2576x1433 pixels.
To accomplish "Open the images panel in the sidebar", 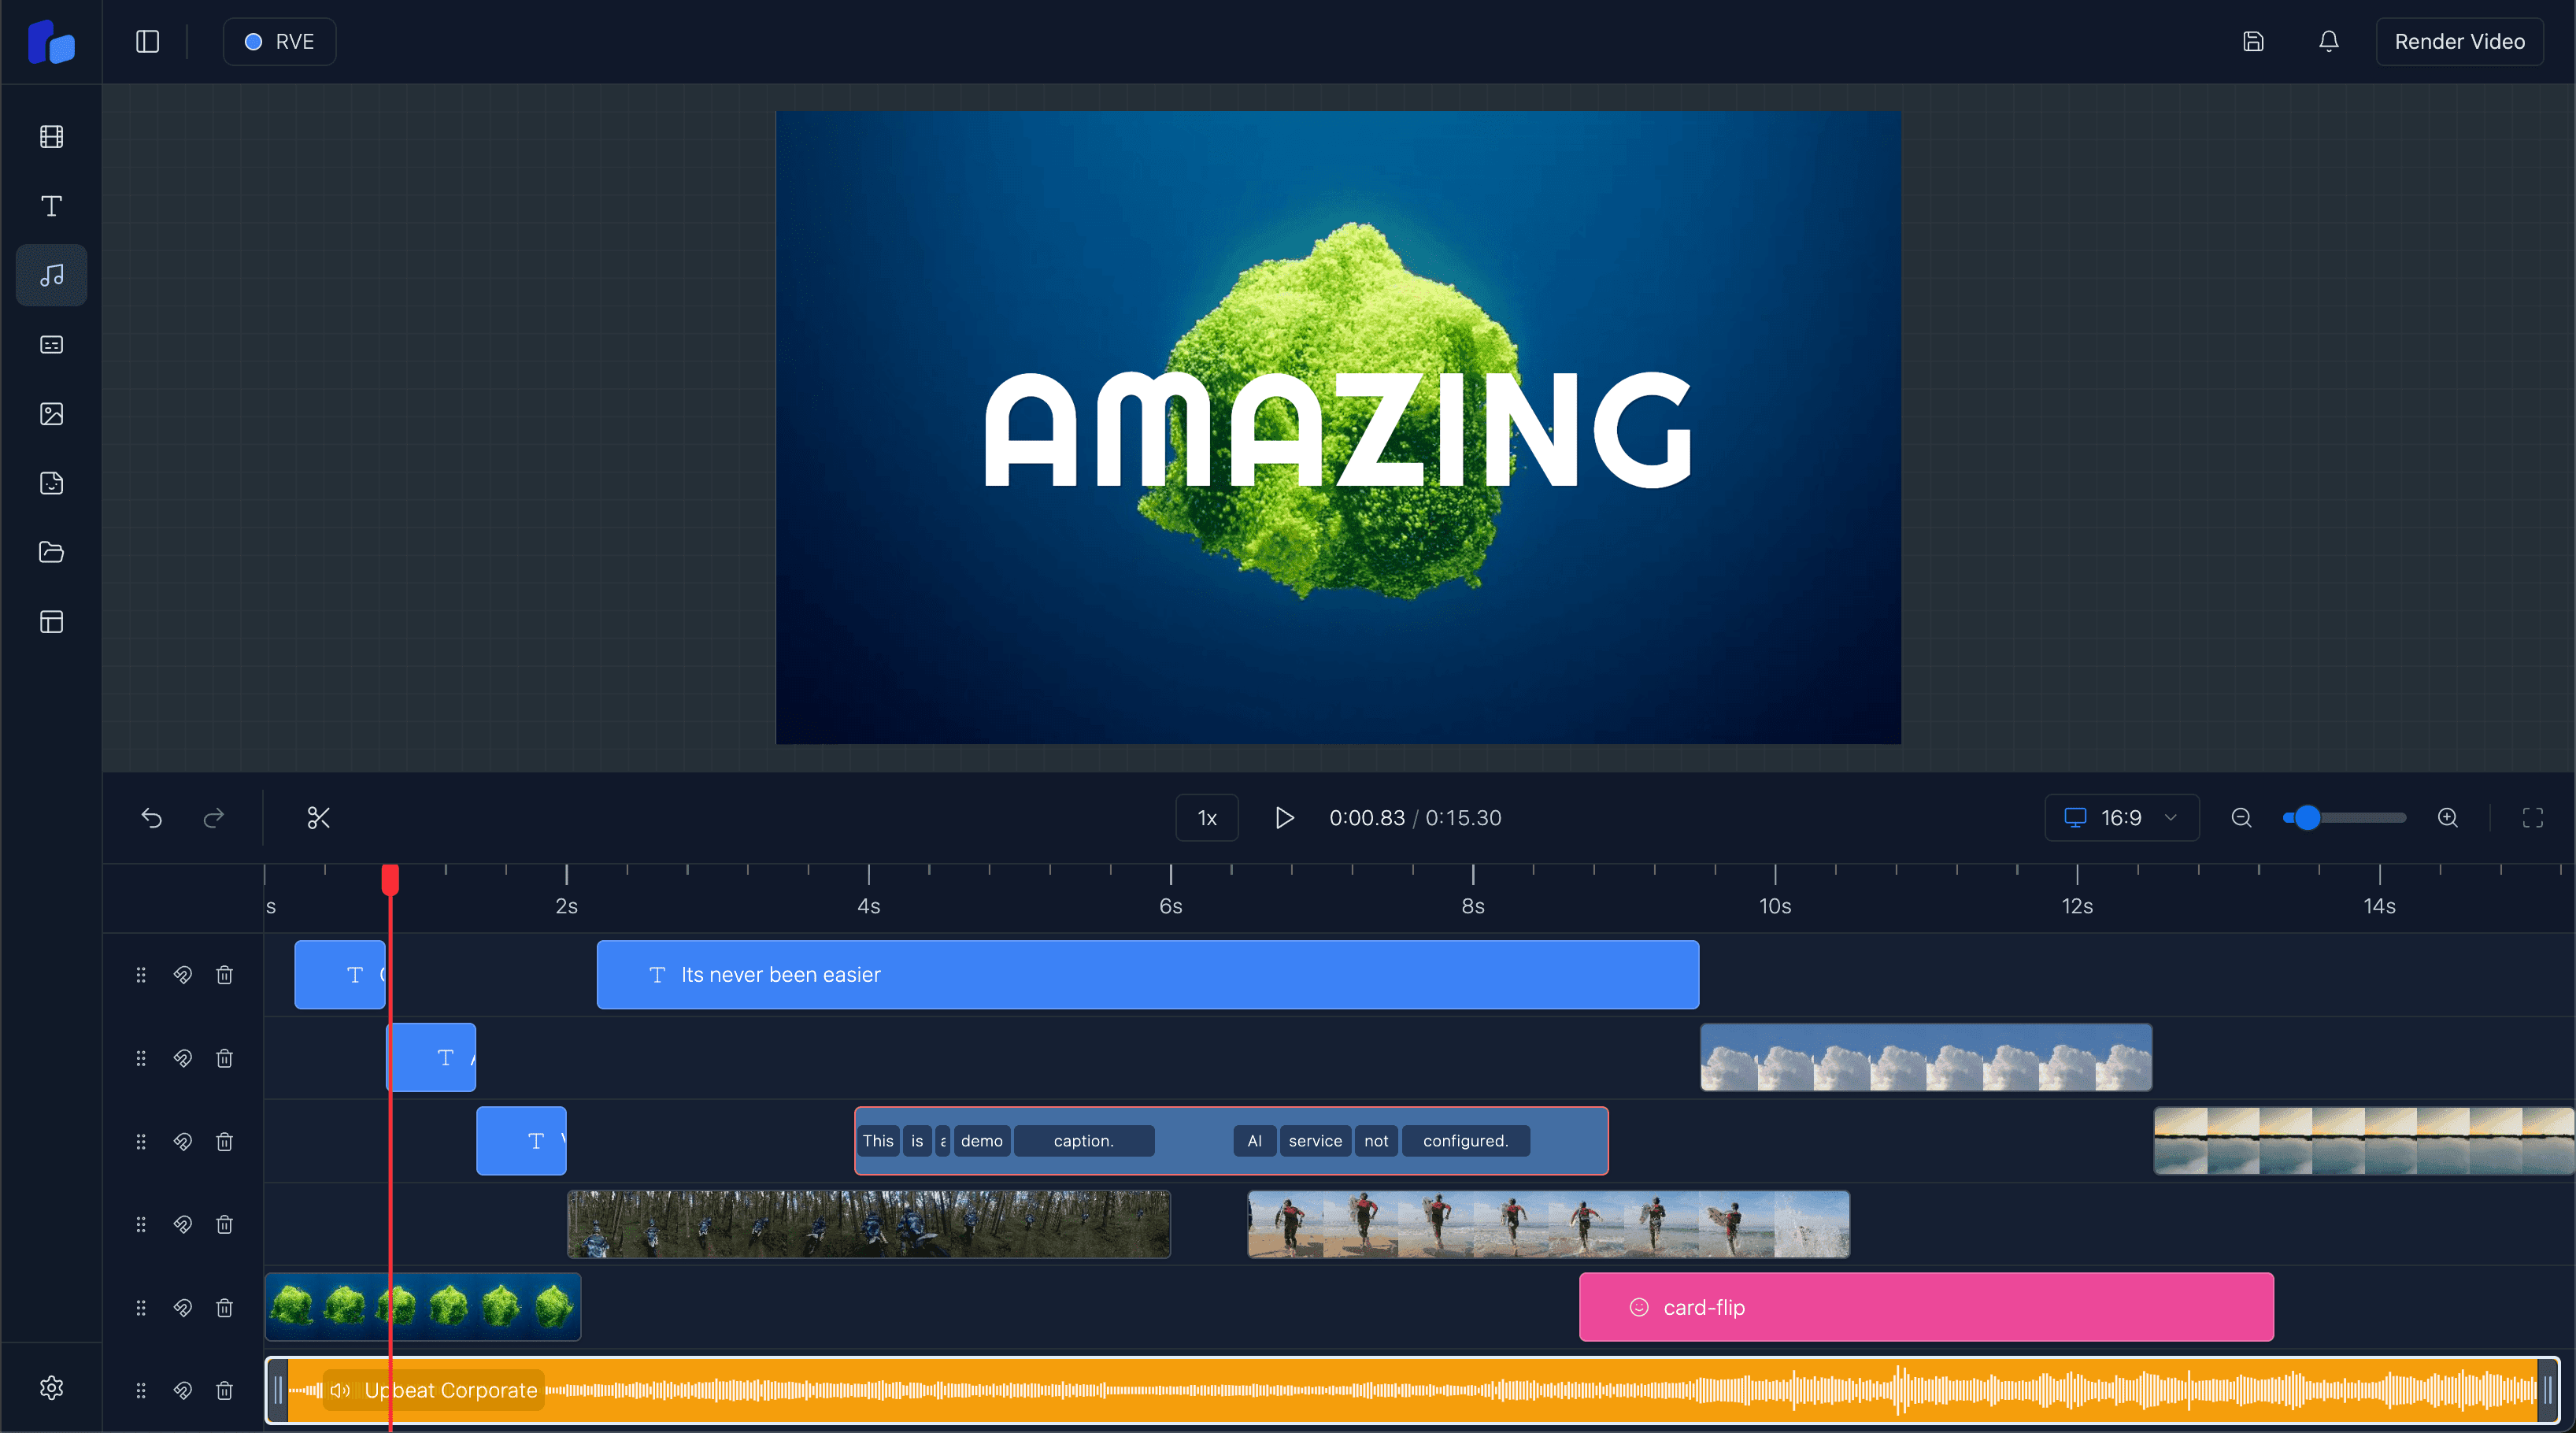I will [51, 413].
